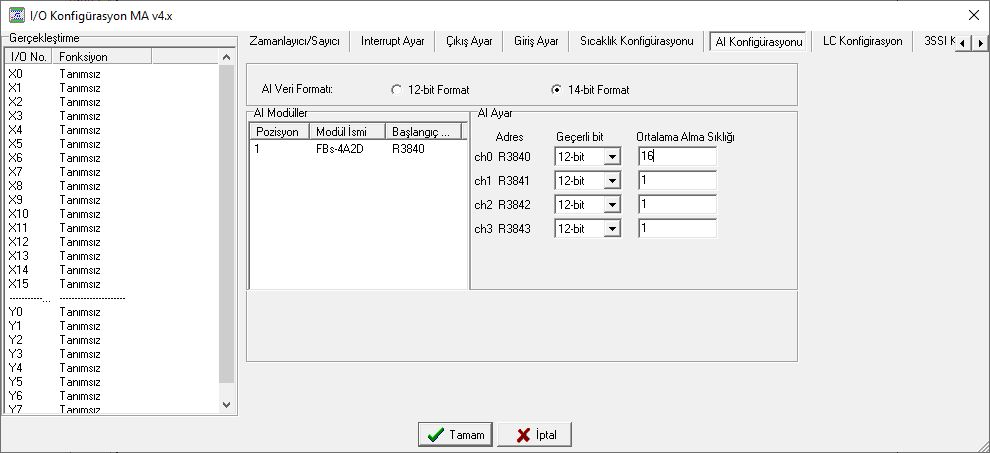
Task: Open the Interrupt Ayar tab
Action: (x=392, y=42)
